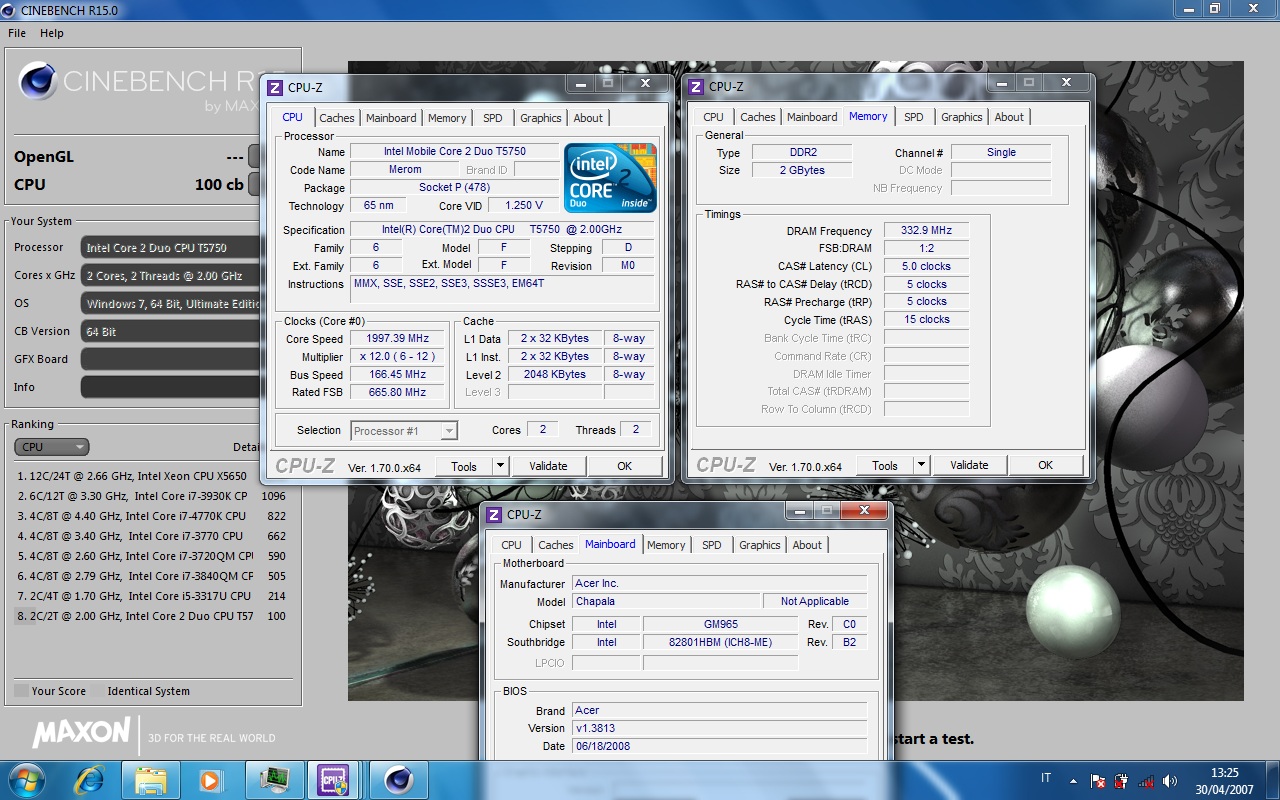The image size is (1280, 800).
Task: Click the Code Name value Merom
Action: [x=405, y=170]
